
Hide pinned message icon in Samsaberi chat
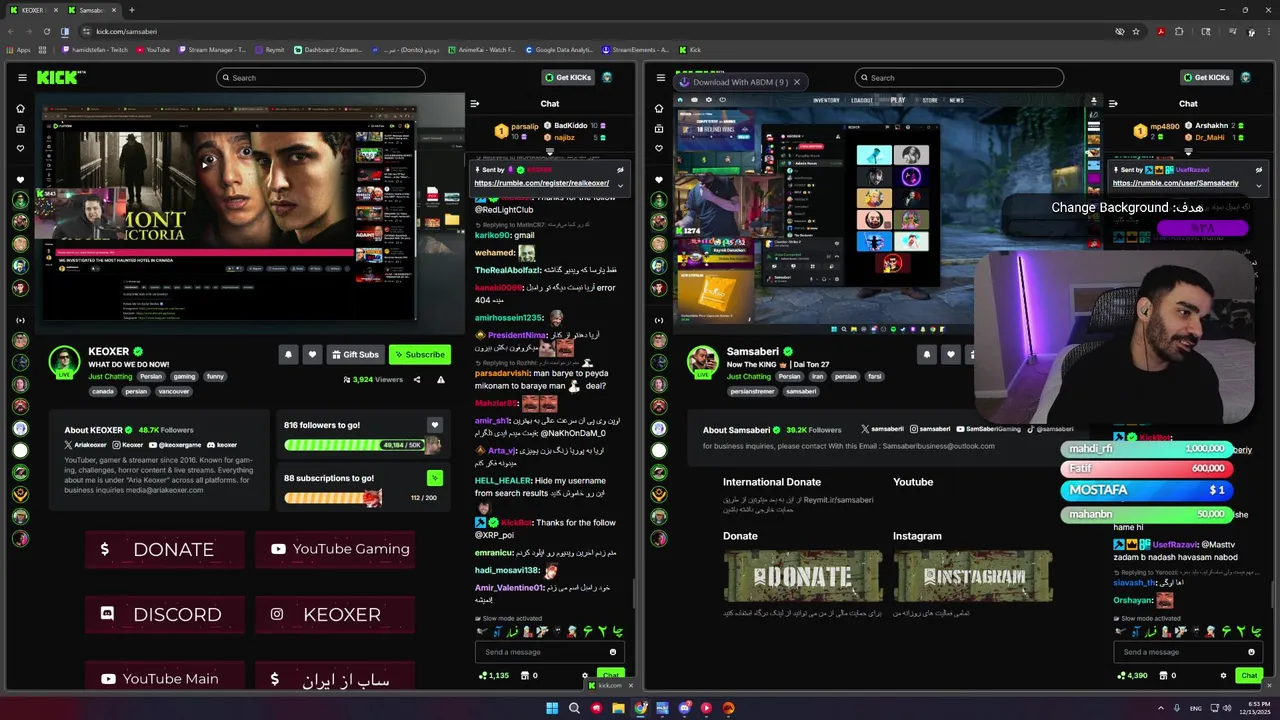click(x=1258, y=170)
